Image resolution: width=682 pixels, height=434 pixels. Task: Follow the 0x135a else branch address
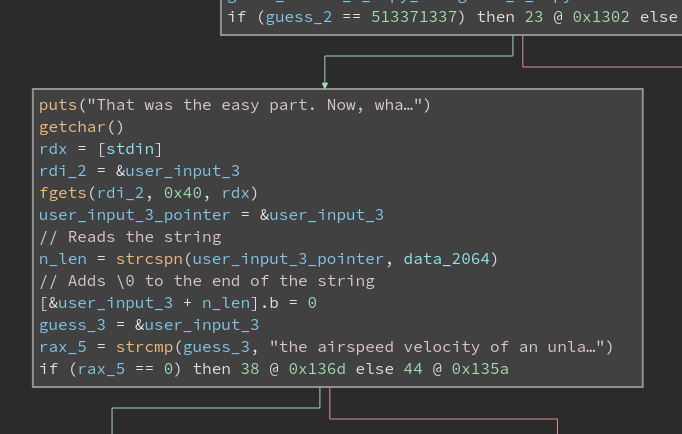click(480, 369)
